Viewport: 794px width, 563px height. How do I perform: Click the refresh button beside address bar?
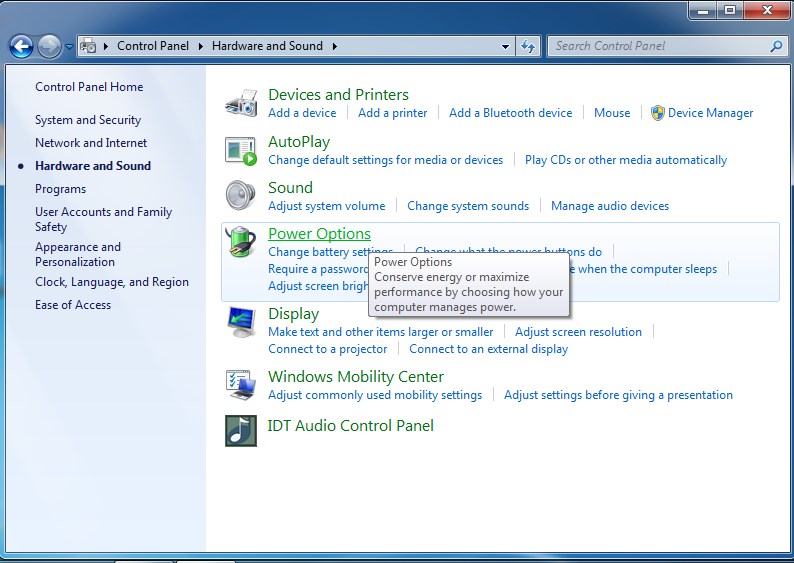pos(528,47)
